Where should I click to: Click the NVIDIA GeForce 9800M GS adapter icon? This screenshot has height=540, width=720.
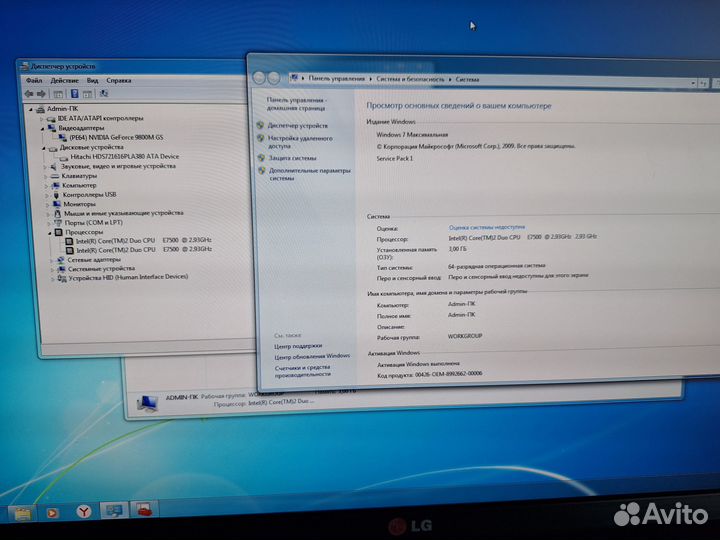(x=63, y=137)
